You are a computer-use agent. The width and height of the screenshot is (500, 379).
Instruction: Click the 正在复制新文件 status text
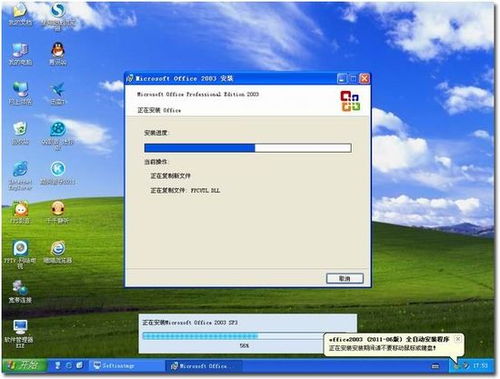tap(170, 176)
